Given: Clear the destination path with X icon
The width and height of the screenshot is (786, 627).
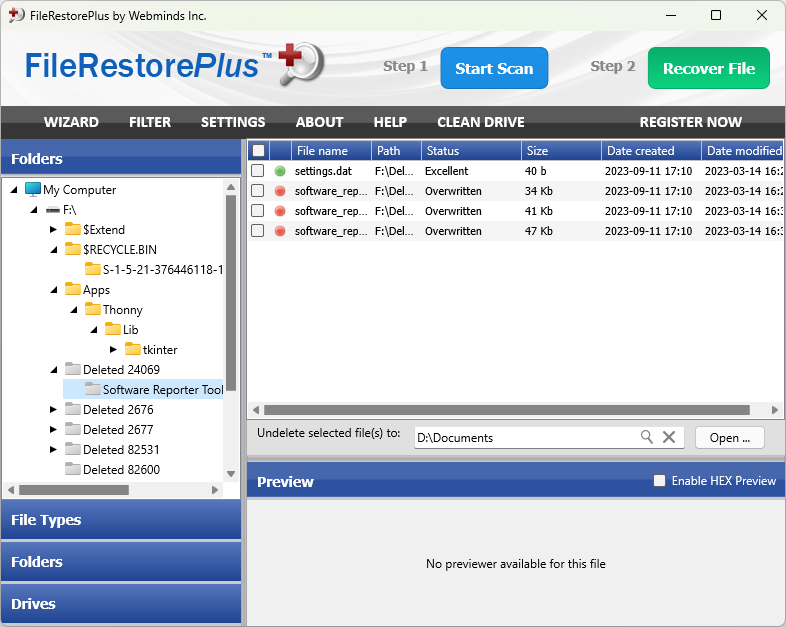Looking at the screenshot, I should coord(669,437).
